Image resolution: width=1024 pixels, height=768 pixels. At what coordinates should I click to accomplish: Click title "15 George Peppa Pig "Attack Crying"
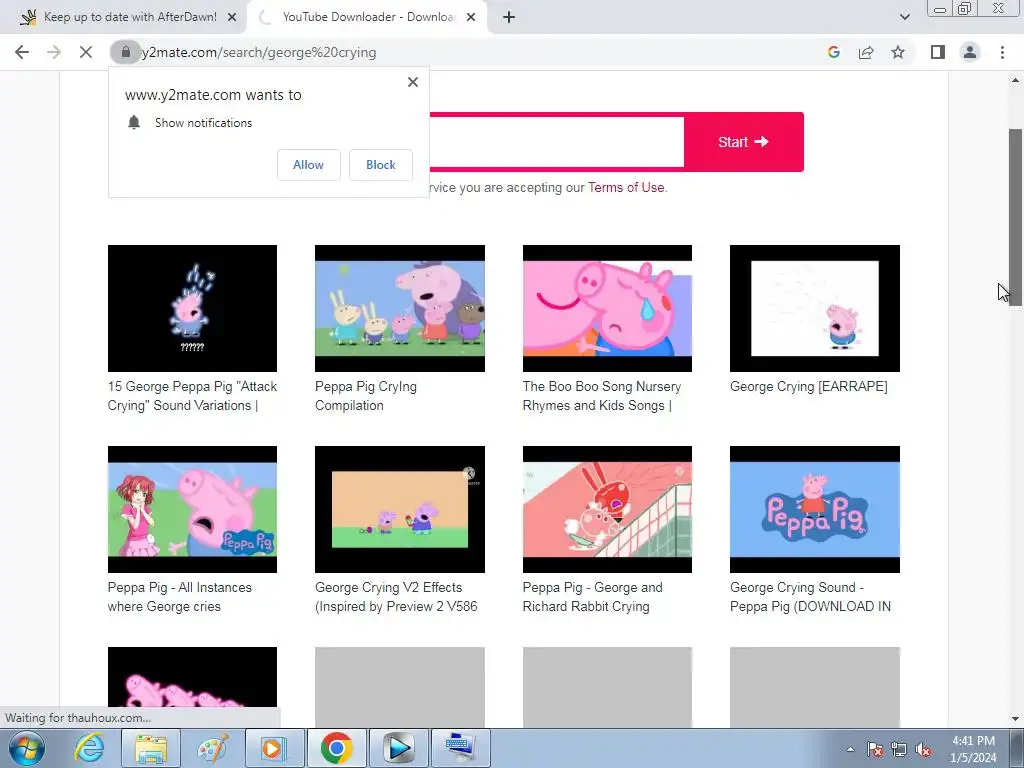pos(192,396)
